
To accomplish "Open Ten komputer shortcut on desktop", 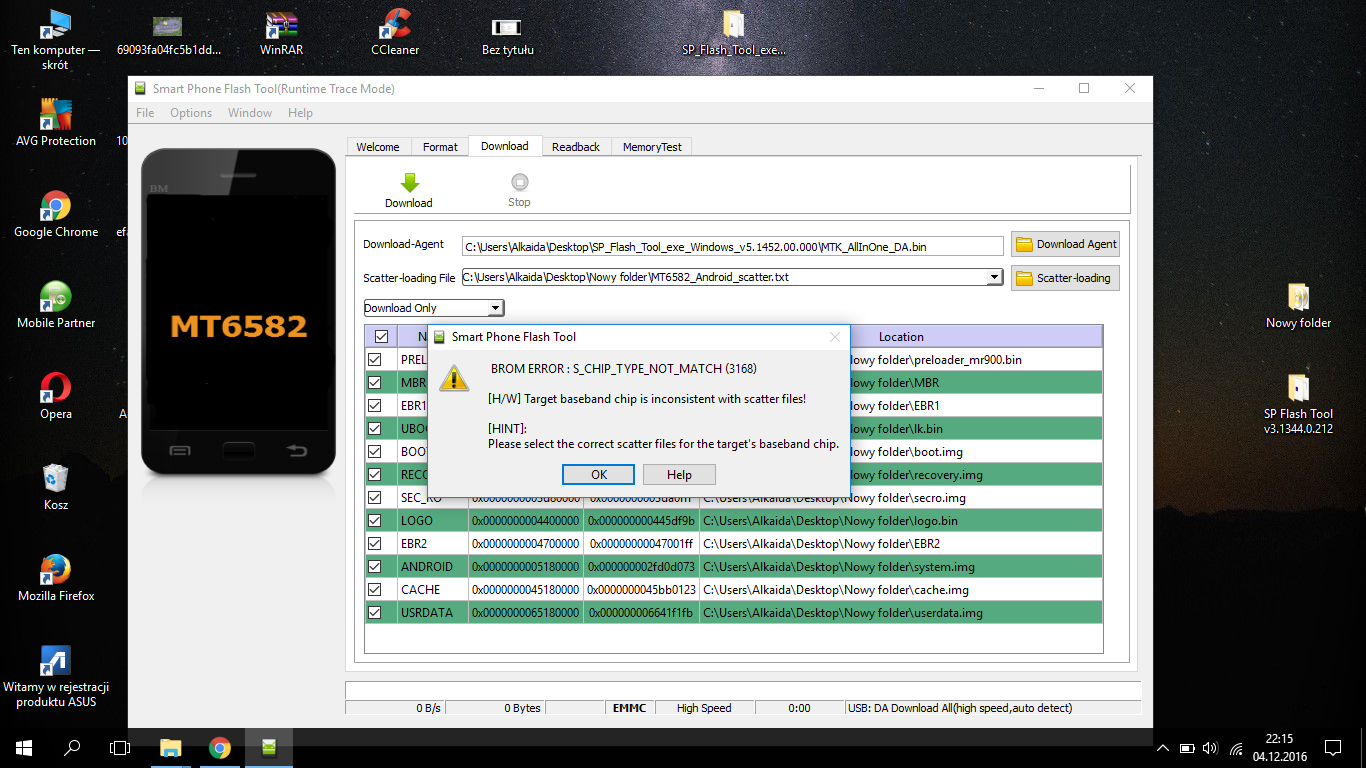I will pyautogui.click(x=56, y=40).
